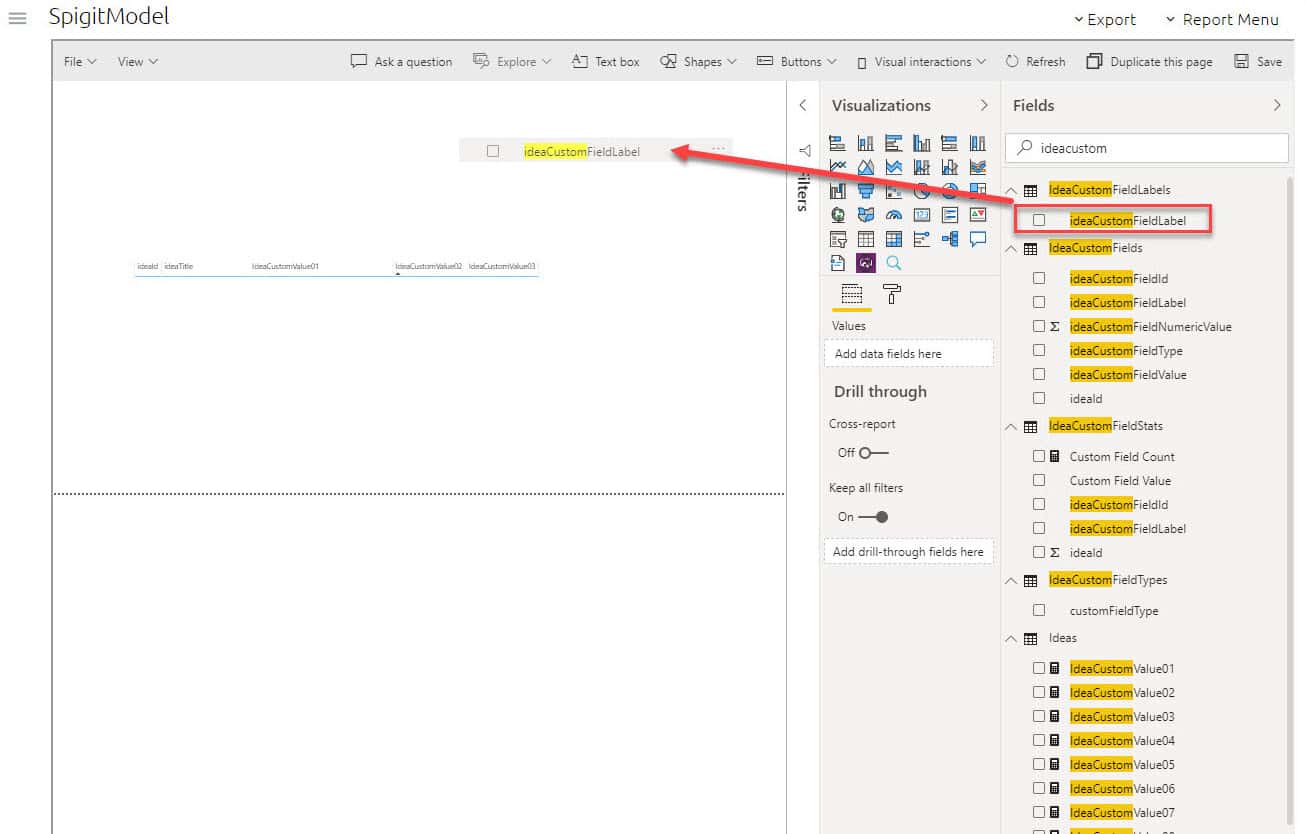Select the Q&A speech bubble visual
The height and width of the screenshot is (834, 1305).
click(978, 239)
